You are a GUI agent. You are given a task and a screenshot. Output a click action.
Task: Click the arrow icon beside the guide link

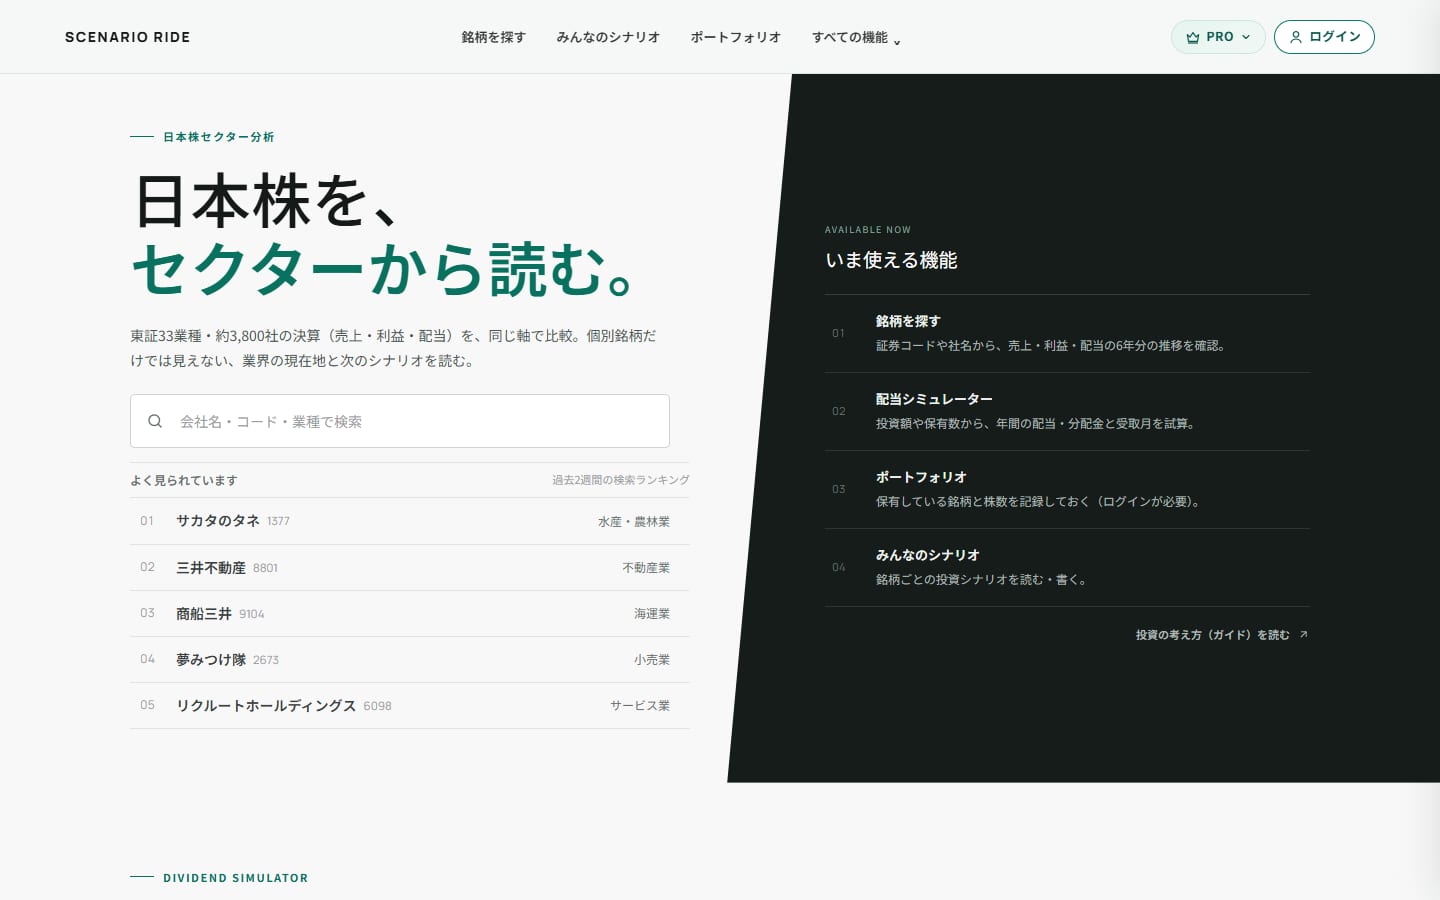coord(1303,634)
